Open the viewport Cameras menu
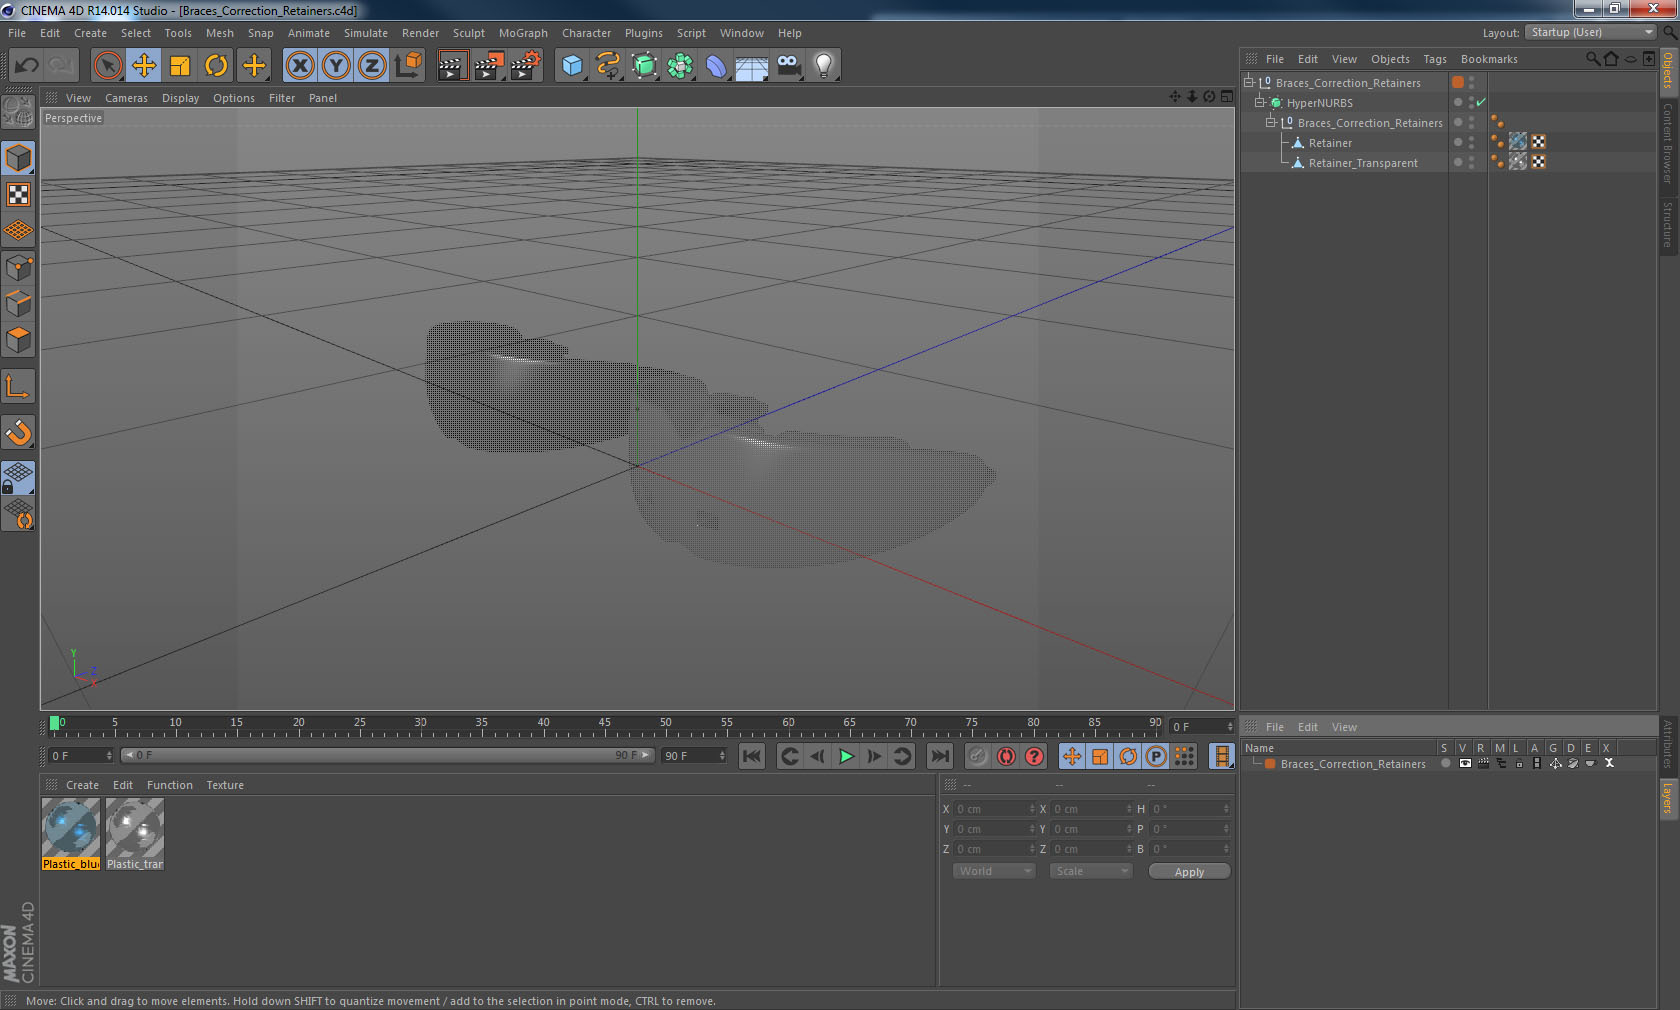 tap(126, 98)
